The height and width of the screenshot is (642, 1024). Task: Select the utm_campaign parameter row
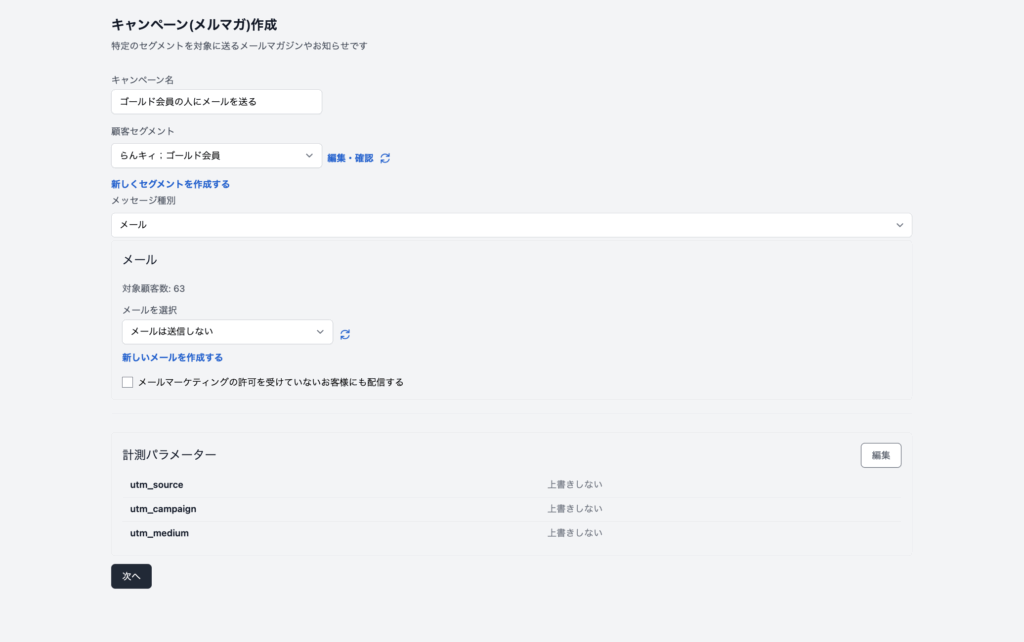(x=511, y=509)
